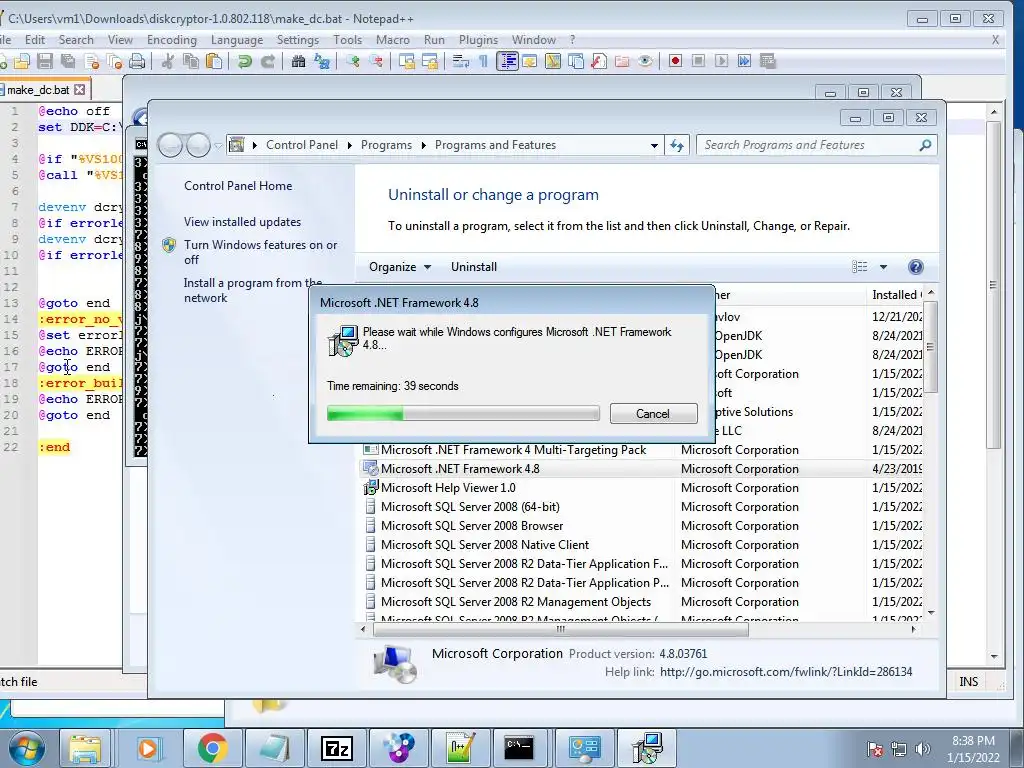Click the Zoom In icon in Notepad++
The height and width of the screenshot is (768, 1024).
[x=353, y=61]
